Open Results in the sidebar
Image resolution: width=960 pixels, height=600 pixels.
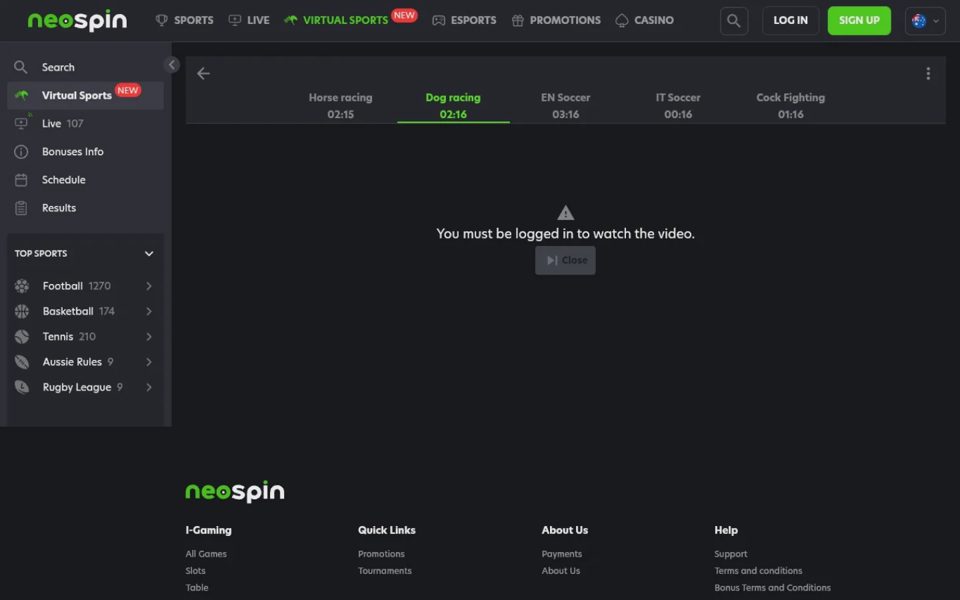point(85,208)
